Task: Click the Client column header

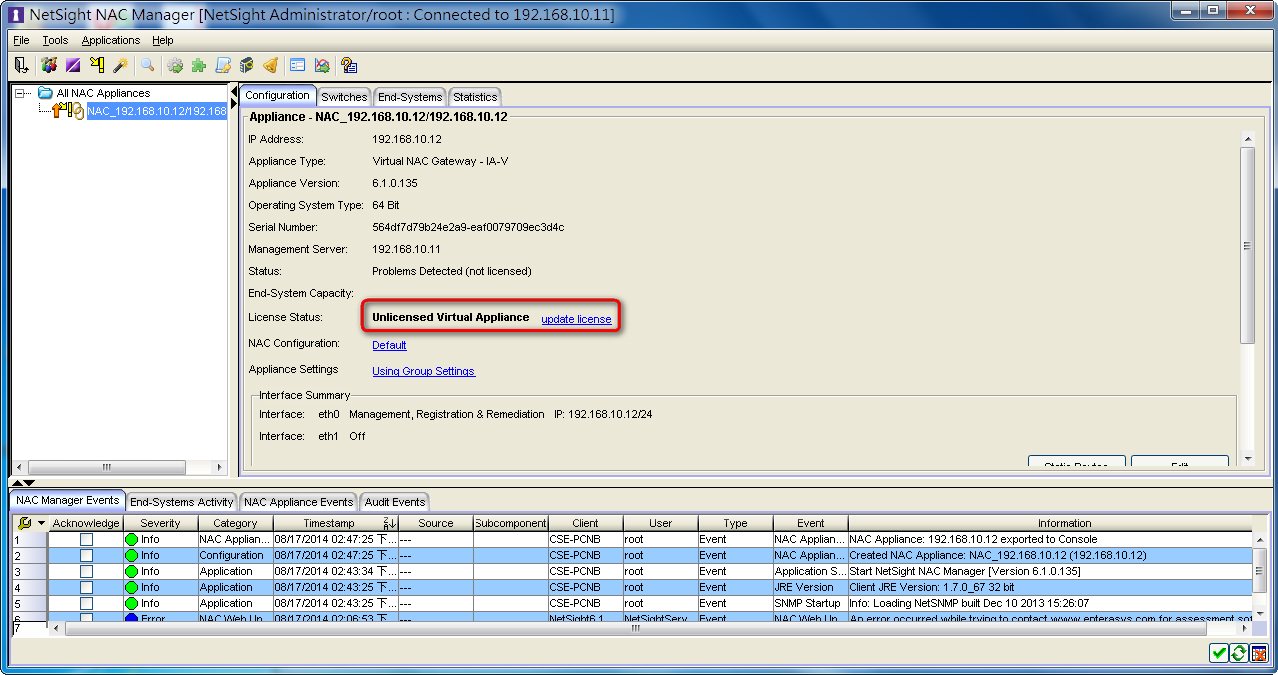Action: point(585,523)
